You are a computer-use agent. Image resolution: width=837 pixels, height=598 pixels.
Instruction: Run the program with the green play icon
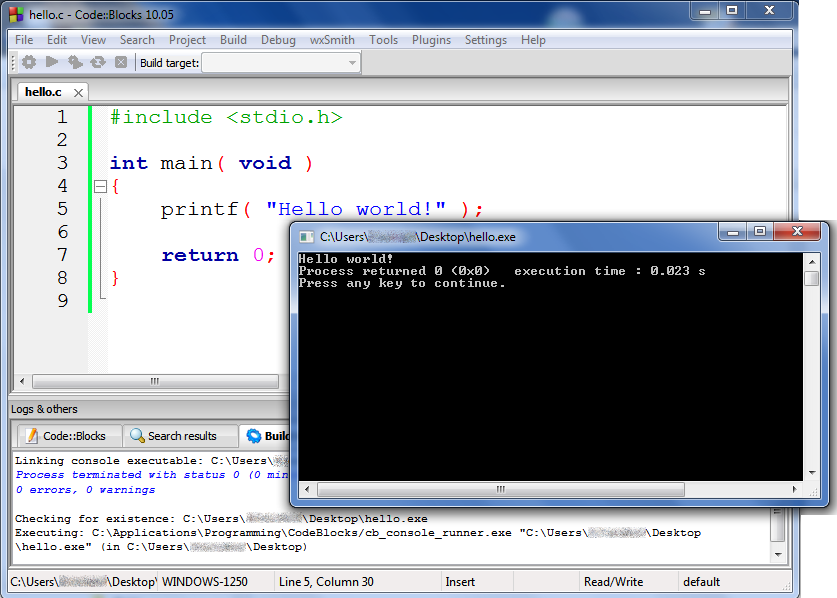click(51, 62)
